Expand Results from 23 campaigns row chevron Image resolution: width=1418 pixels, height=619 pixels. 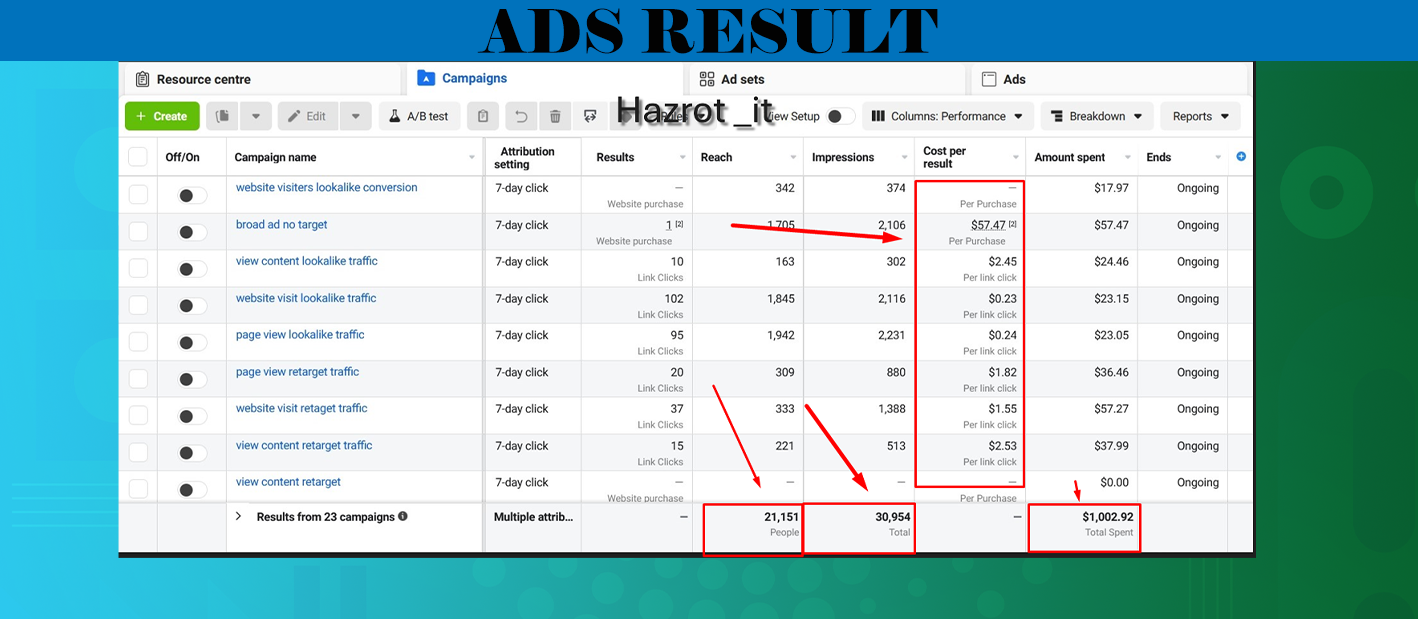(x=239, y=517)
